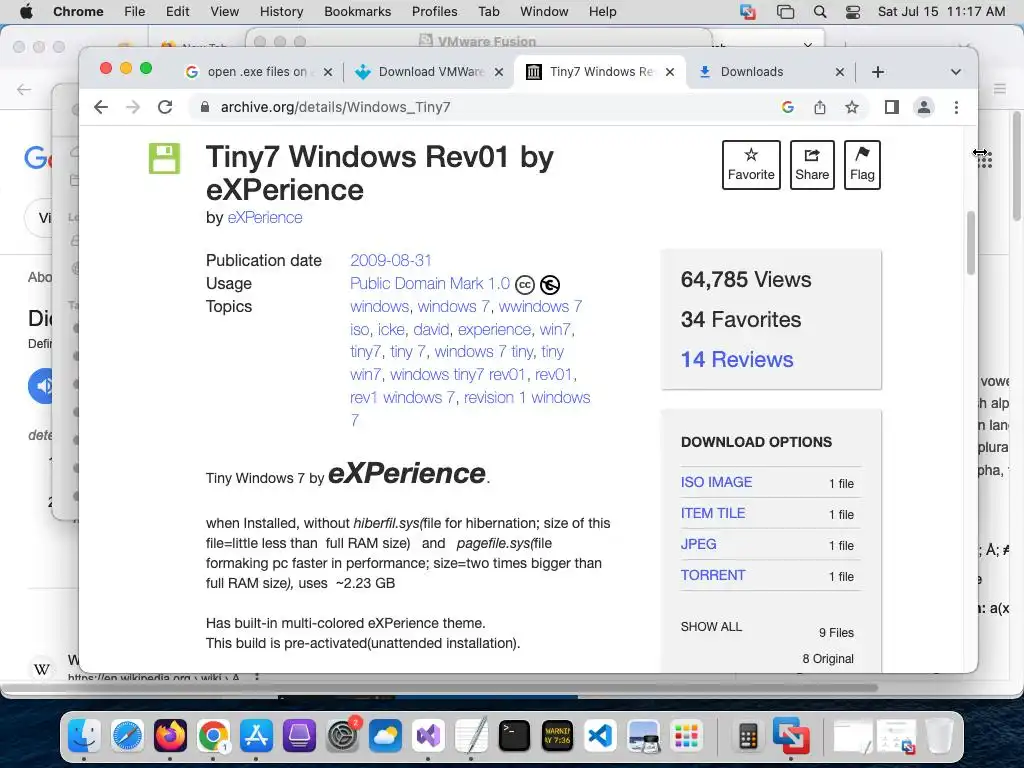Click the green floppy disk software icon
The height and width of the screenshot is (768, 1024).
(165, 158)
